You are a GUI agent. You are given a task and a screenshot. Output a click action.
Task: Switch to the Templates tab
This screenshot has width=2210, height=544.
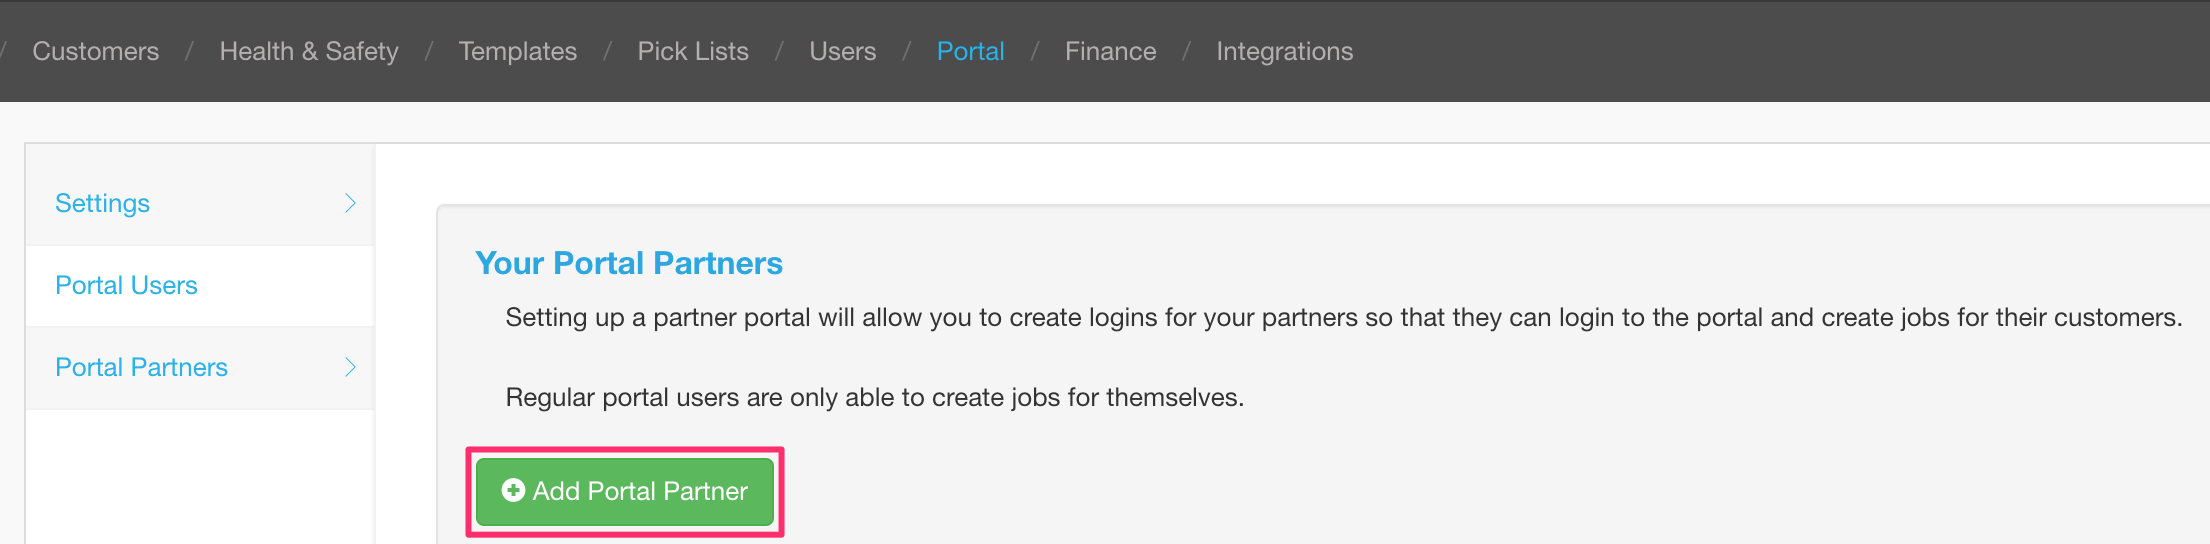(x=518, y=51)
